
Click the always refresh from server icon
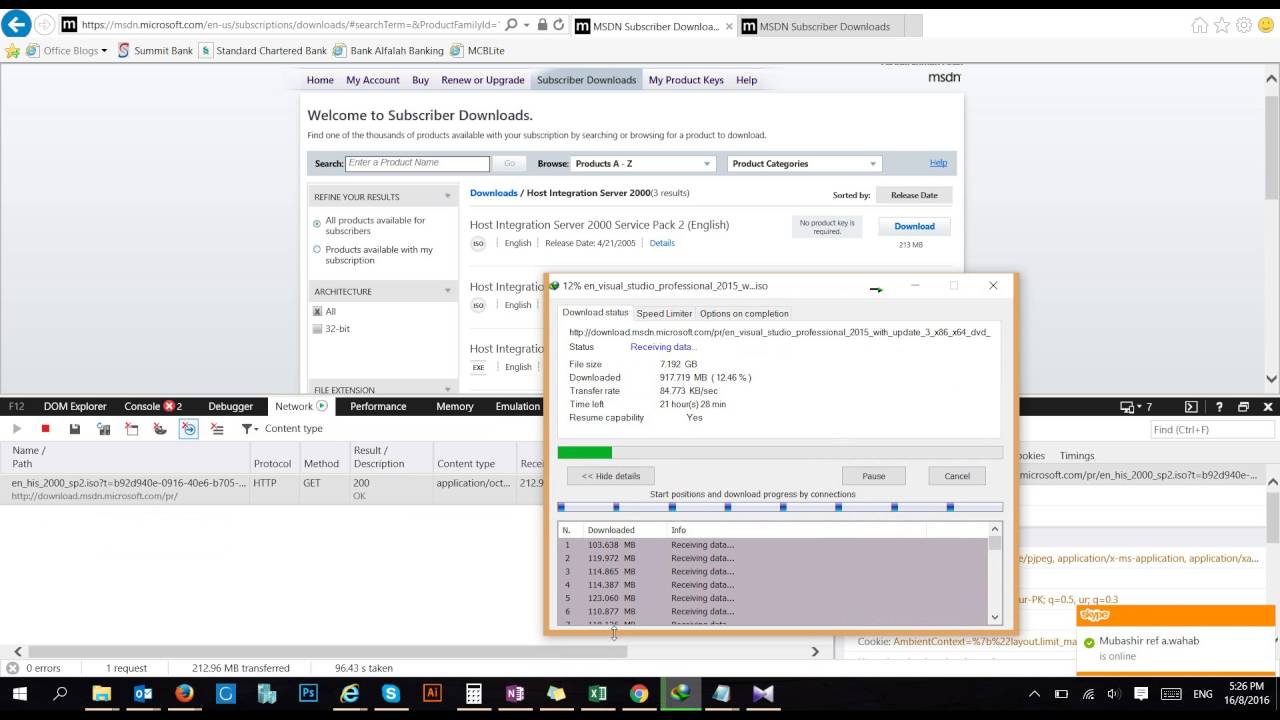(103, 429)
